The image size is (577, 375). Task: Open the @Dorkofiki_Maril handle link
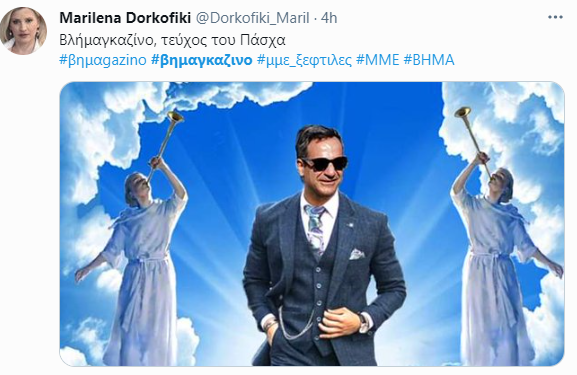coord(252,18)
